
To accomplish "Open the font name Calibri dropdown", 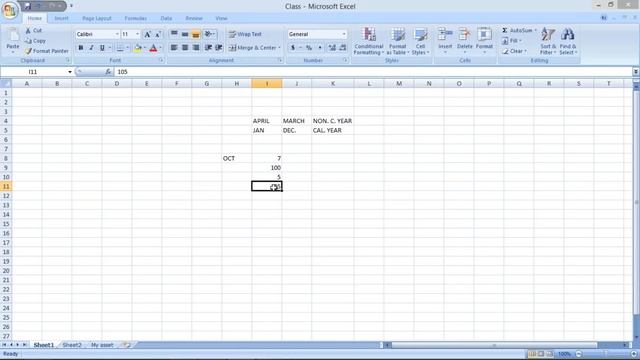I will click(117, 34).
